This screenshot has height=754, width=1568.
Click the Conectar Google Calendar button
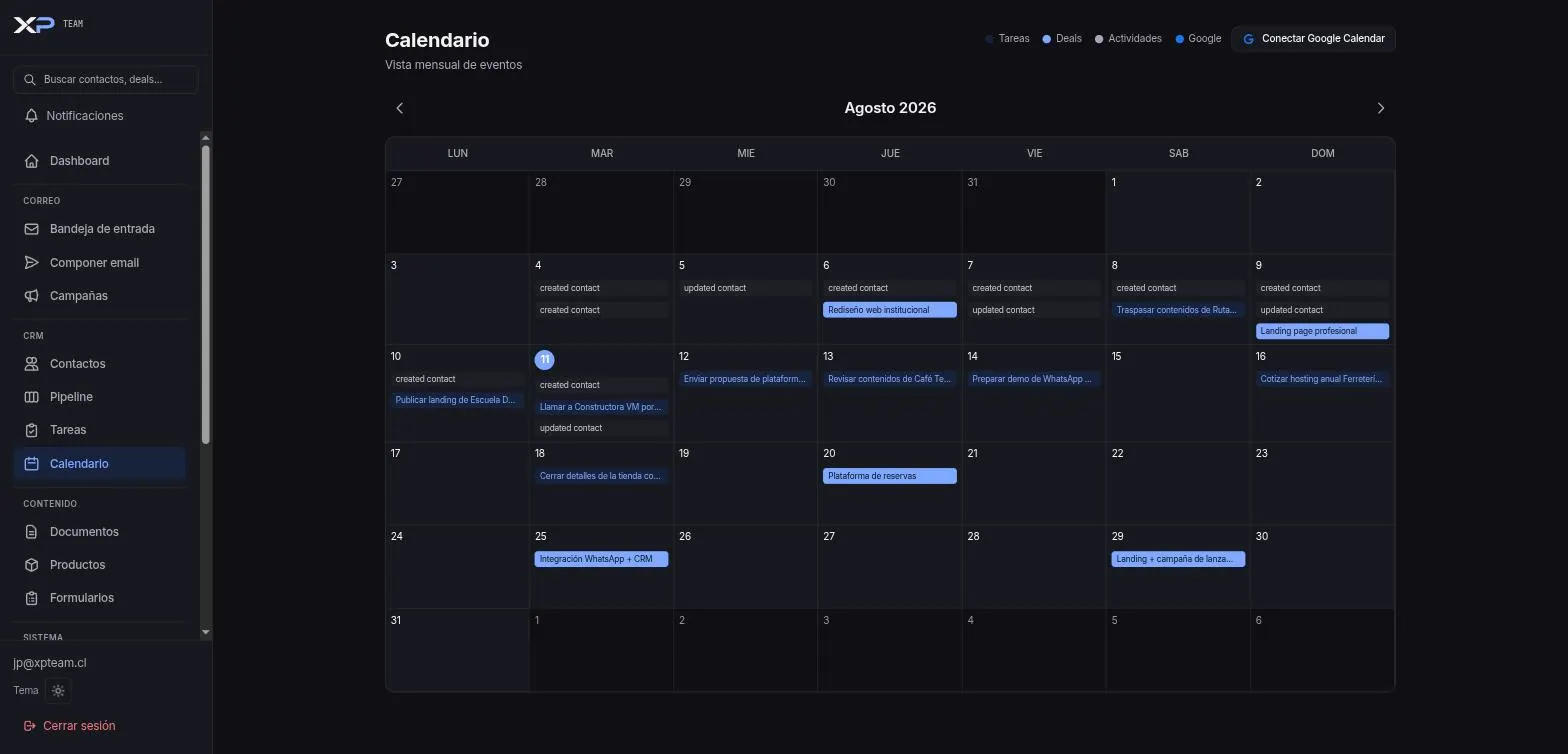point(1314,39)
